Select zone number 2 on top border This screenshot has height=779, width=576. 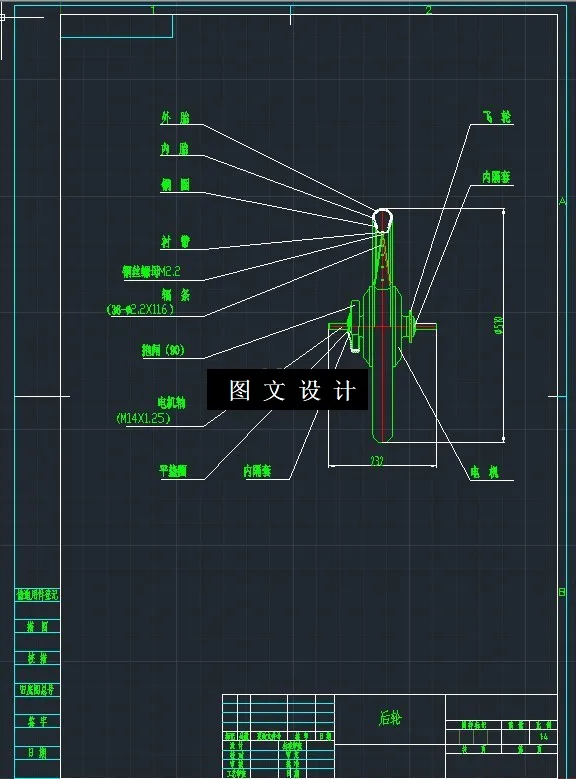428,9
